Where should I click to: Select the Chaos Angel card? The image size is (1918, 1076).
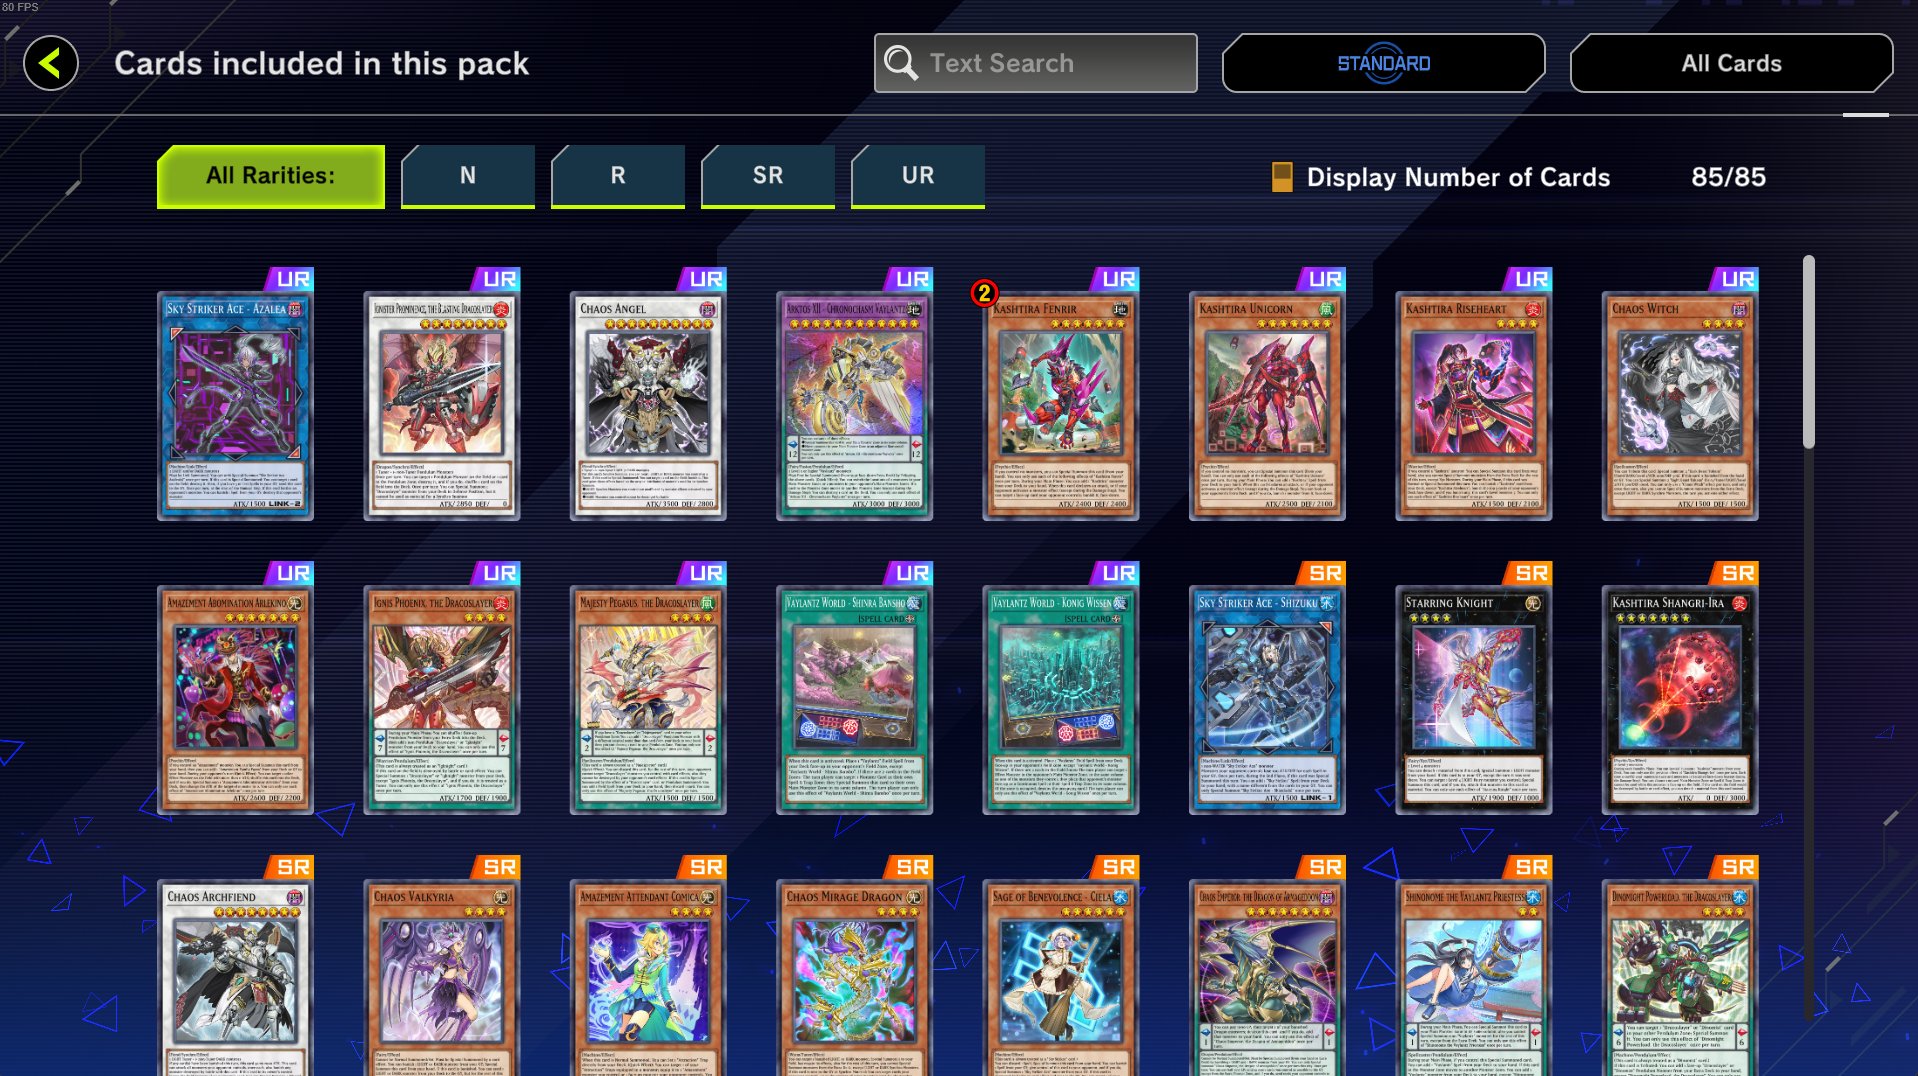point(648,405)
